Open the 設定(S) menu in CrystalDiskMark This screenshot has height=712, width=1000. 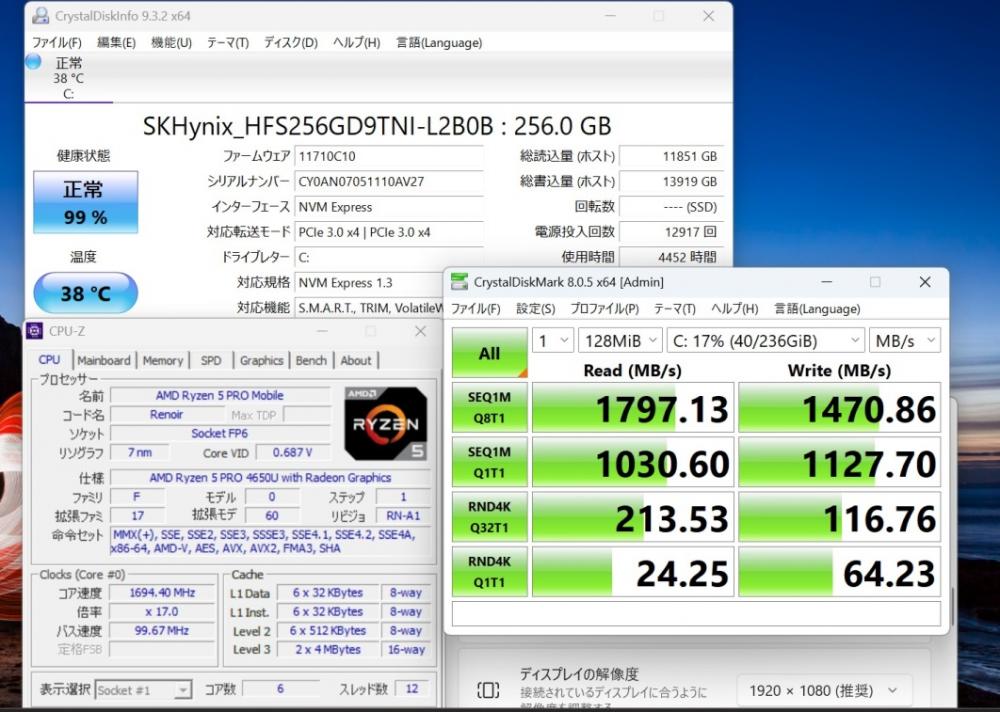[x=535, y=309]
